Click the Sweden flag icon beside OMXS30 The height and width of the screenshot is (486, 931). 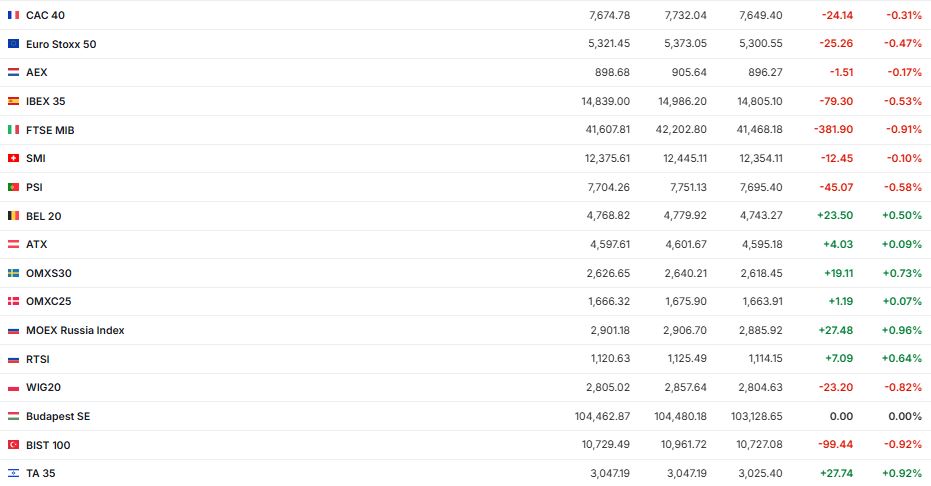click(13, 273)
